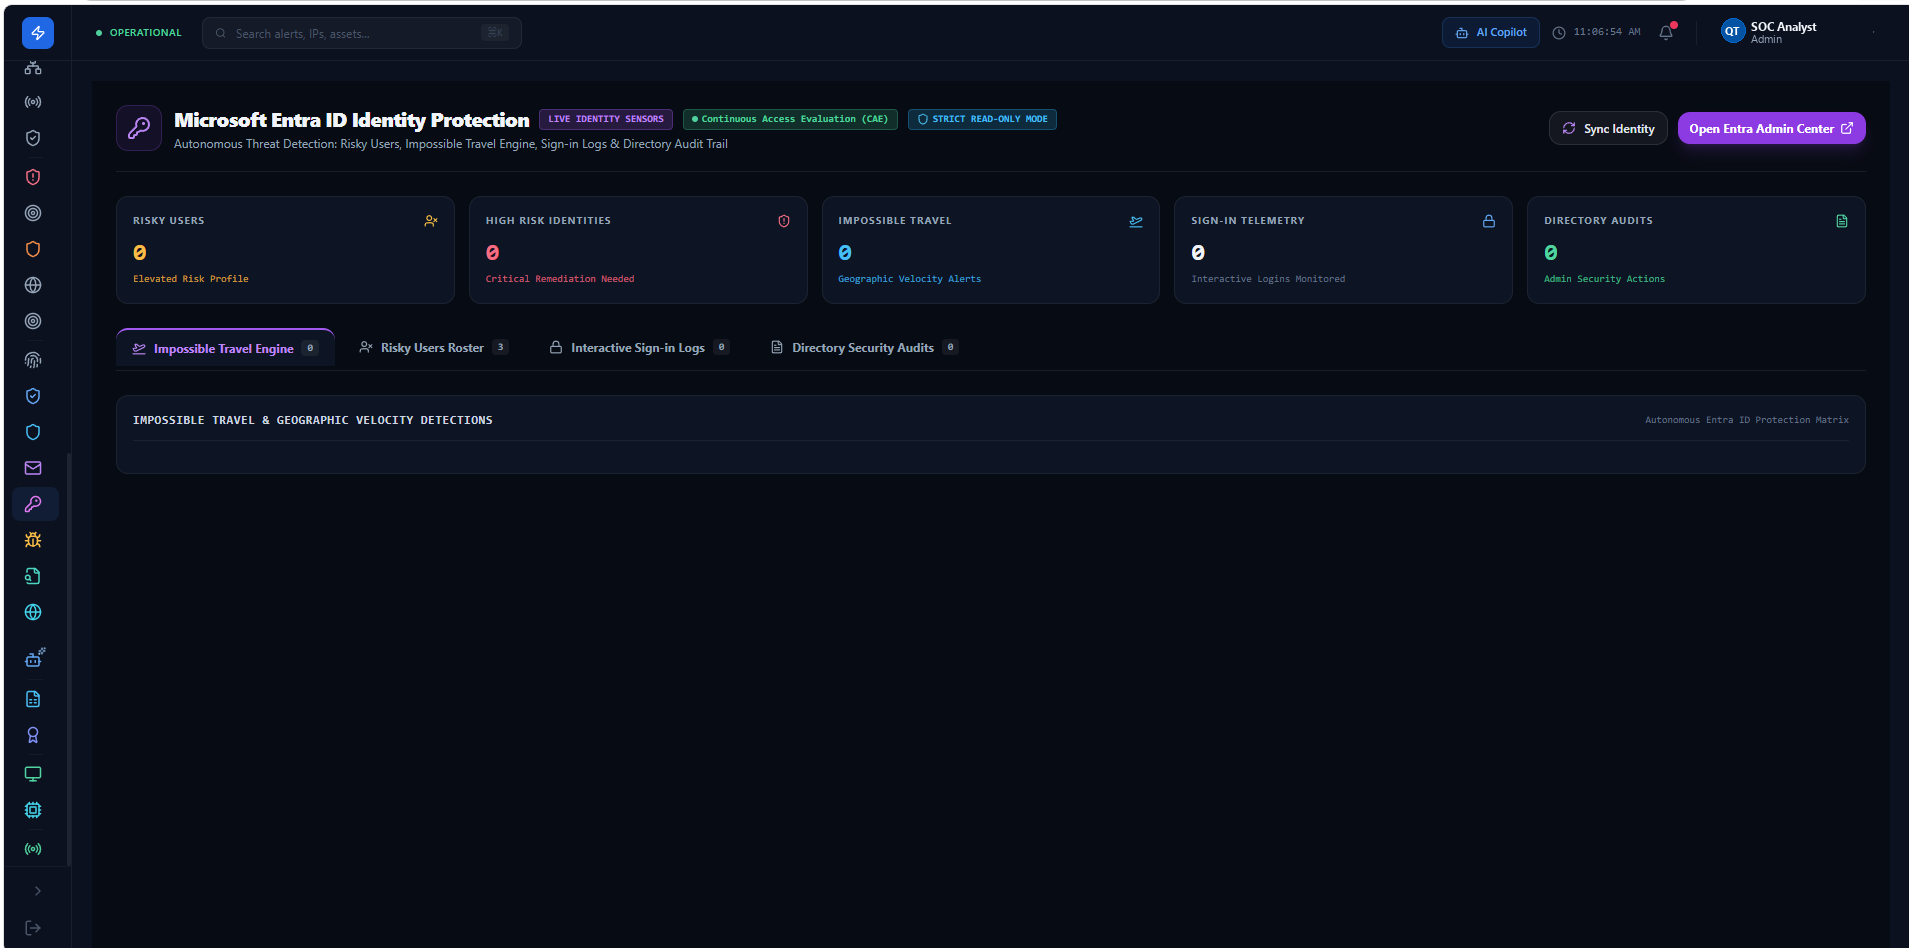This screenshot has width=1909, height=948.
Task: Open the orange shield sidebar icon
Action: coord(33,249)
